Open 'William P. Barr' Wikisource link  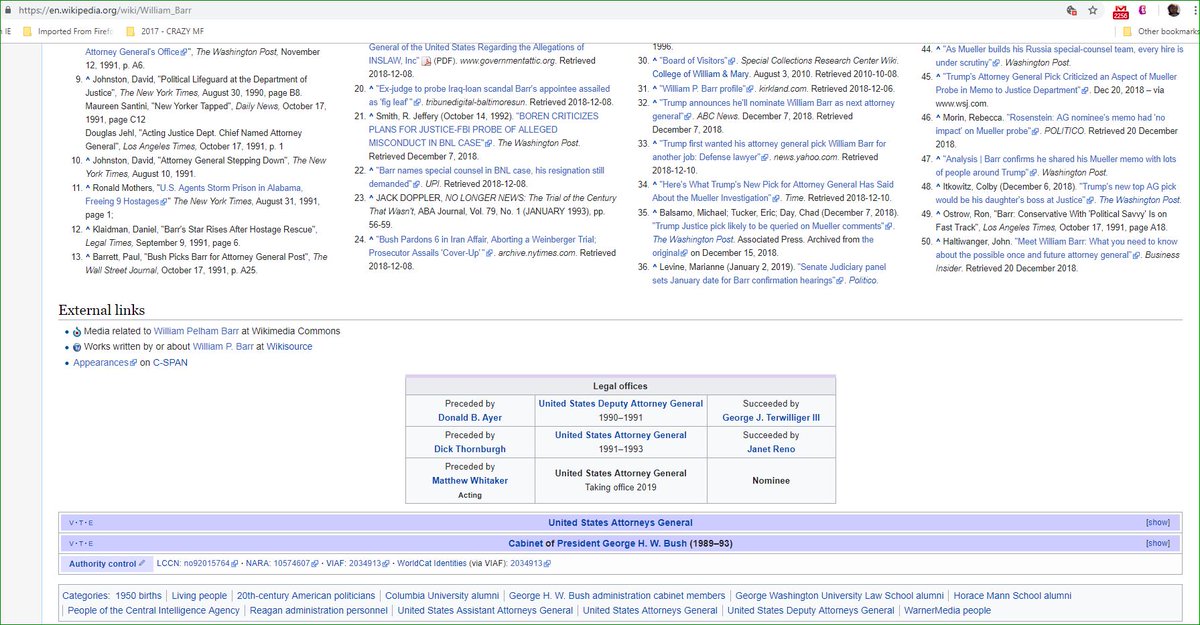222,347
